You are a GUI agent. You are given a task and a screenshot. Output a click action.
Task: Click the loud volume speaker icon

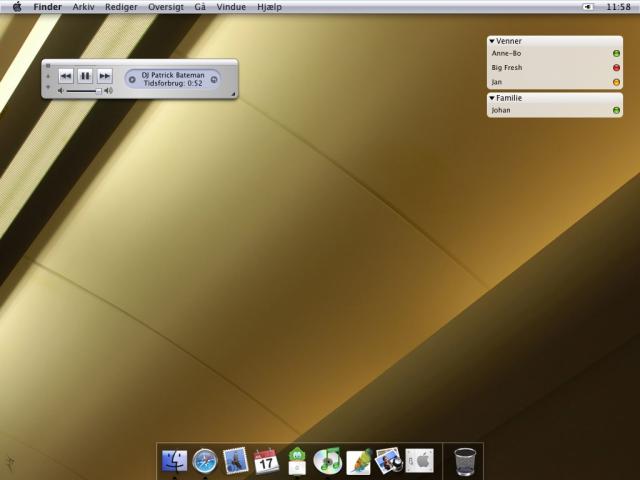pyautogui.click(x=109, y=91)
